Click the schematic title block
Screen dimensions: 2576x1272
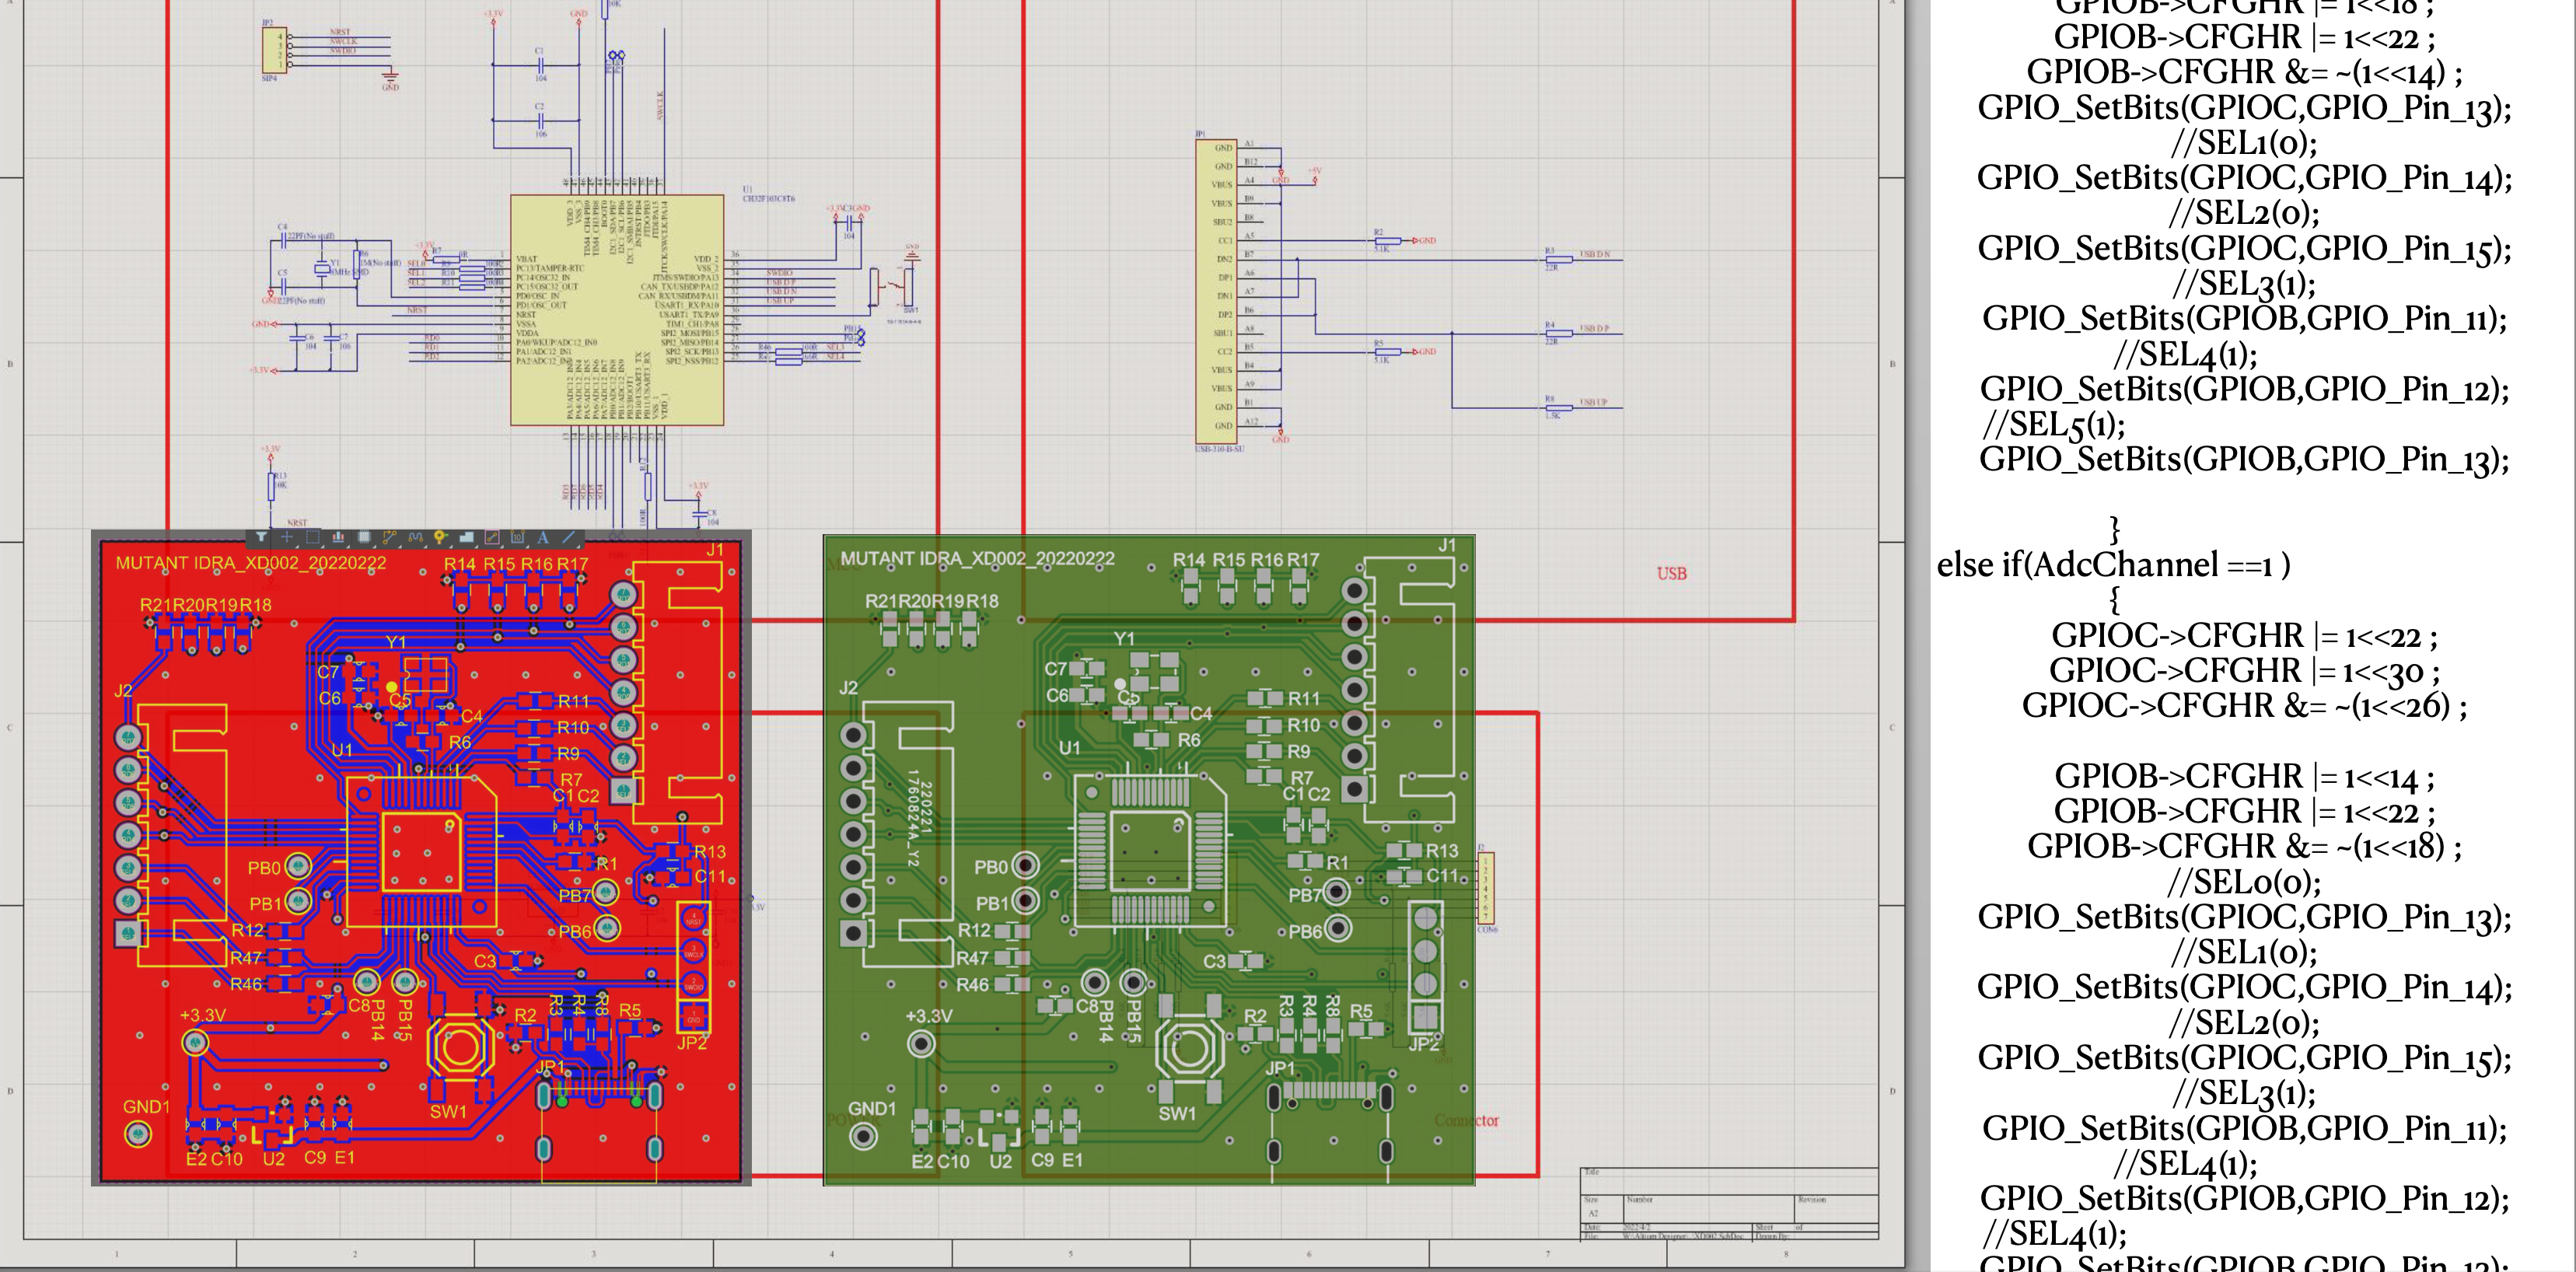[1728, 1204]
